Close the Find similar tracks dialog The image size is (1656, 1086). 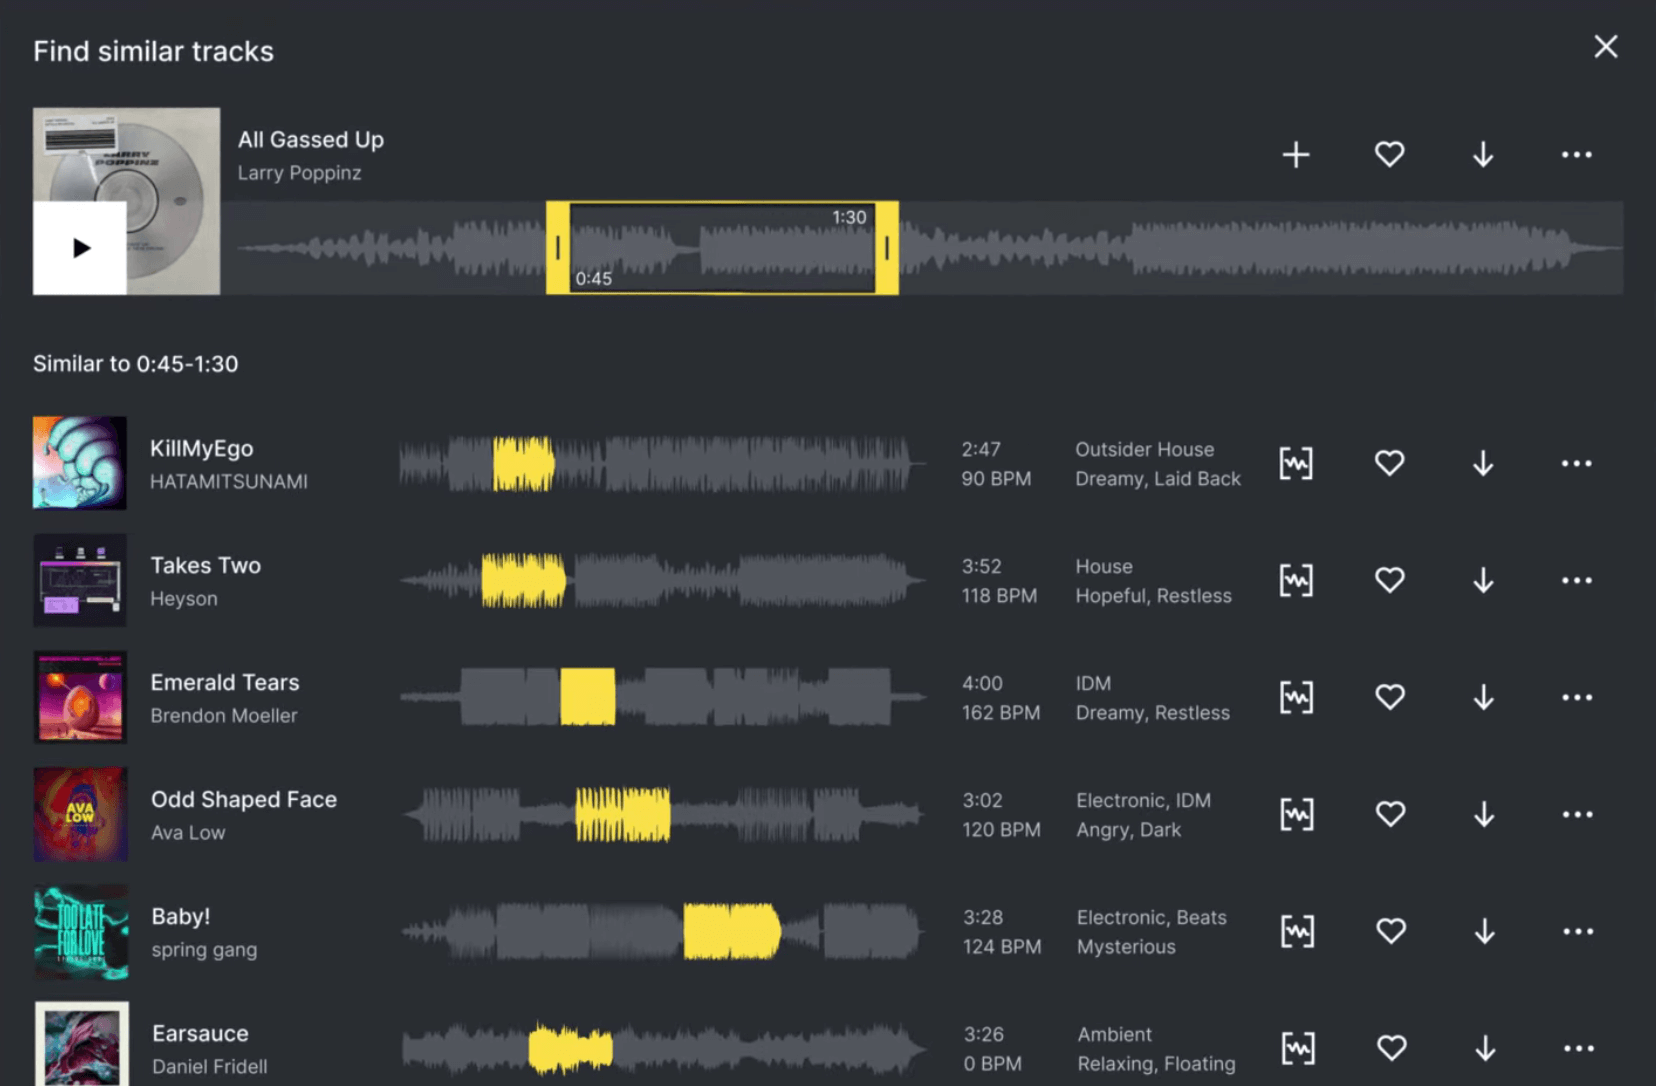click(x=1605, y=47)
